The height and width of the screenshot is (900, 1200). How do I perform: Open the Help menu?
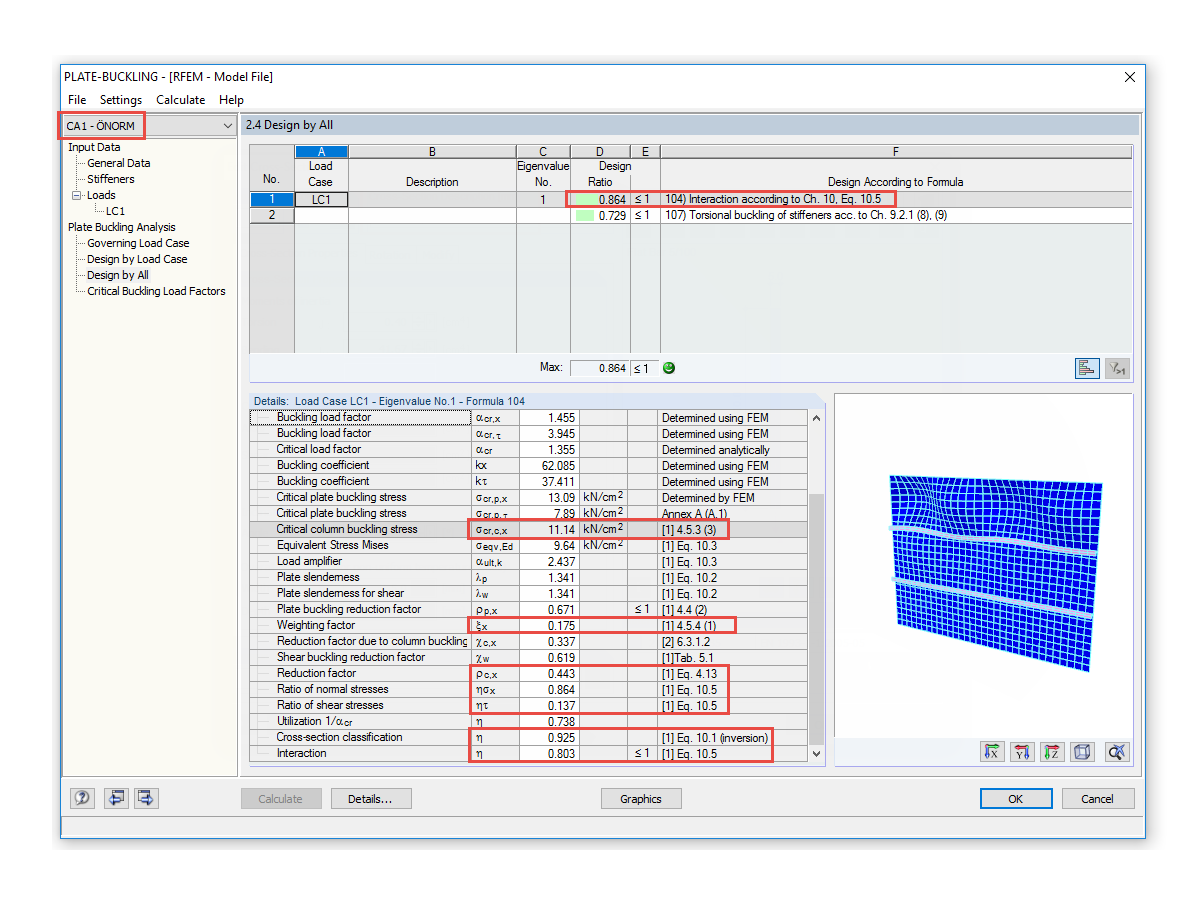pos(231,100)
